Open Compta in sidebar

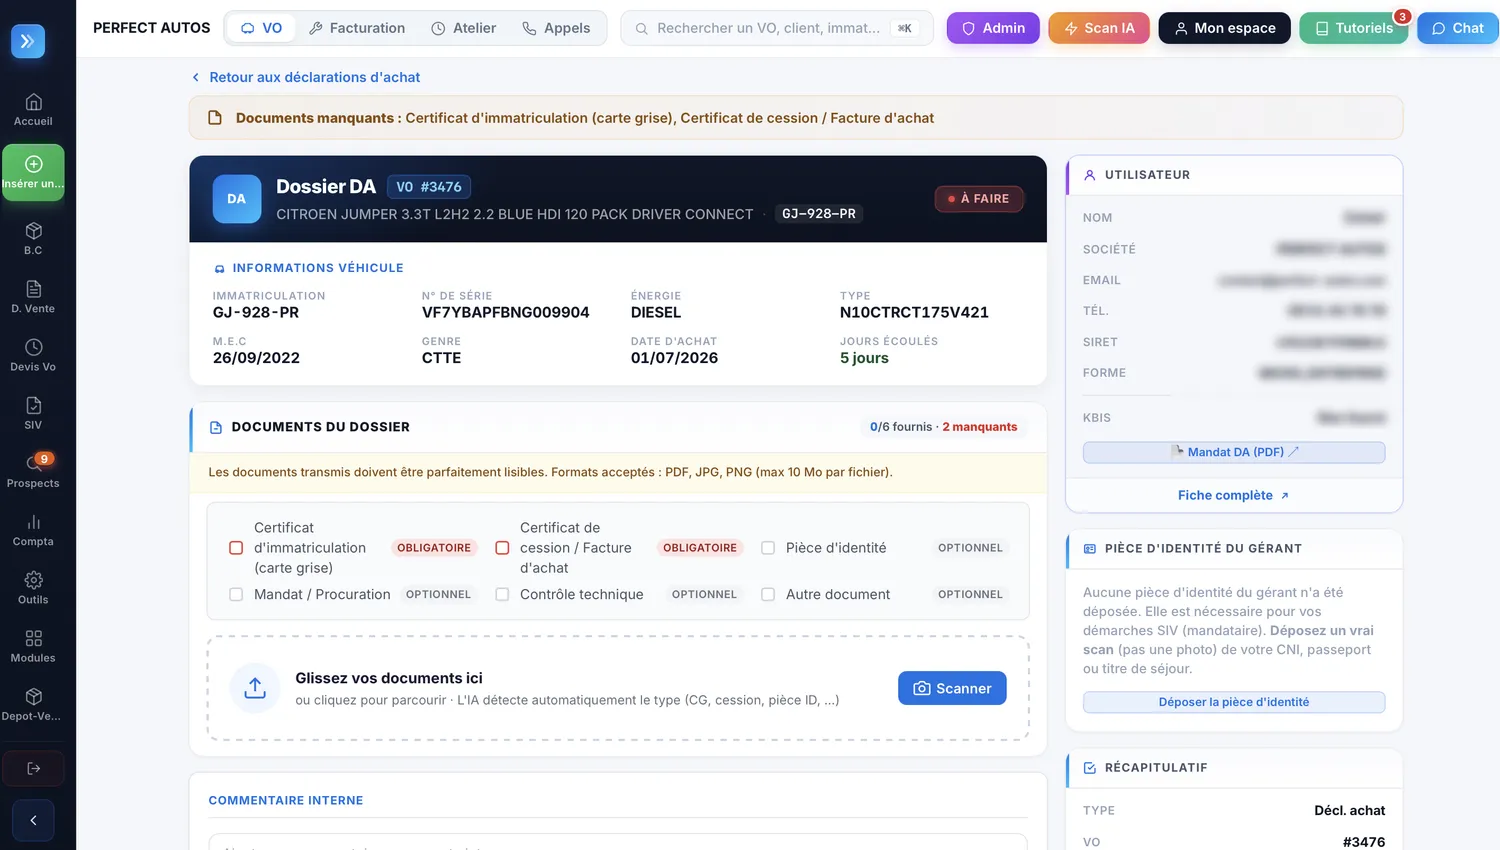33,530
